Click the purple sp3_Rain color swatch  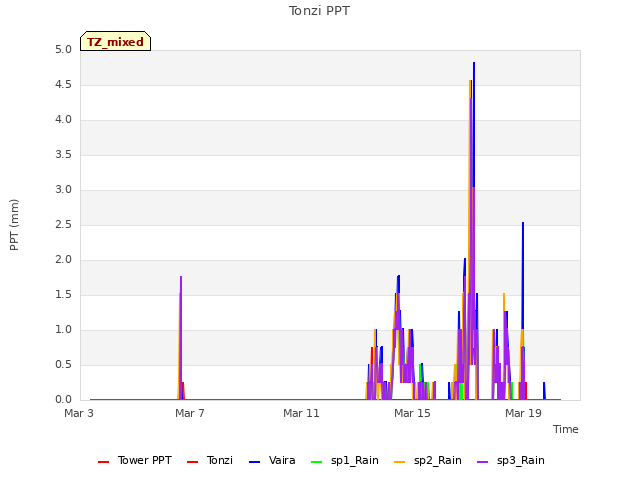[x=482, y=462]
